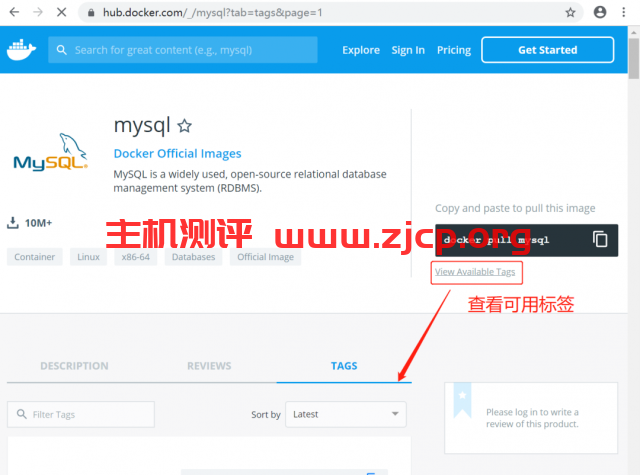Image resolution: width=640 pixels, height=475 pixels.
Task: Select the Official Image chip
Action: pyautogui.click(x=266, y=257)
